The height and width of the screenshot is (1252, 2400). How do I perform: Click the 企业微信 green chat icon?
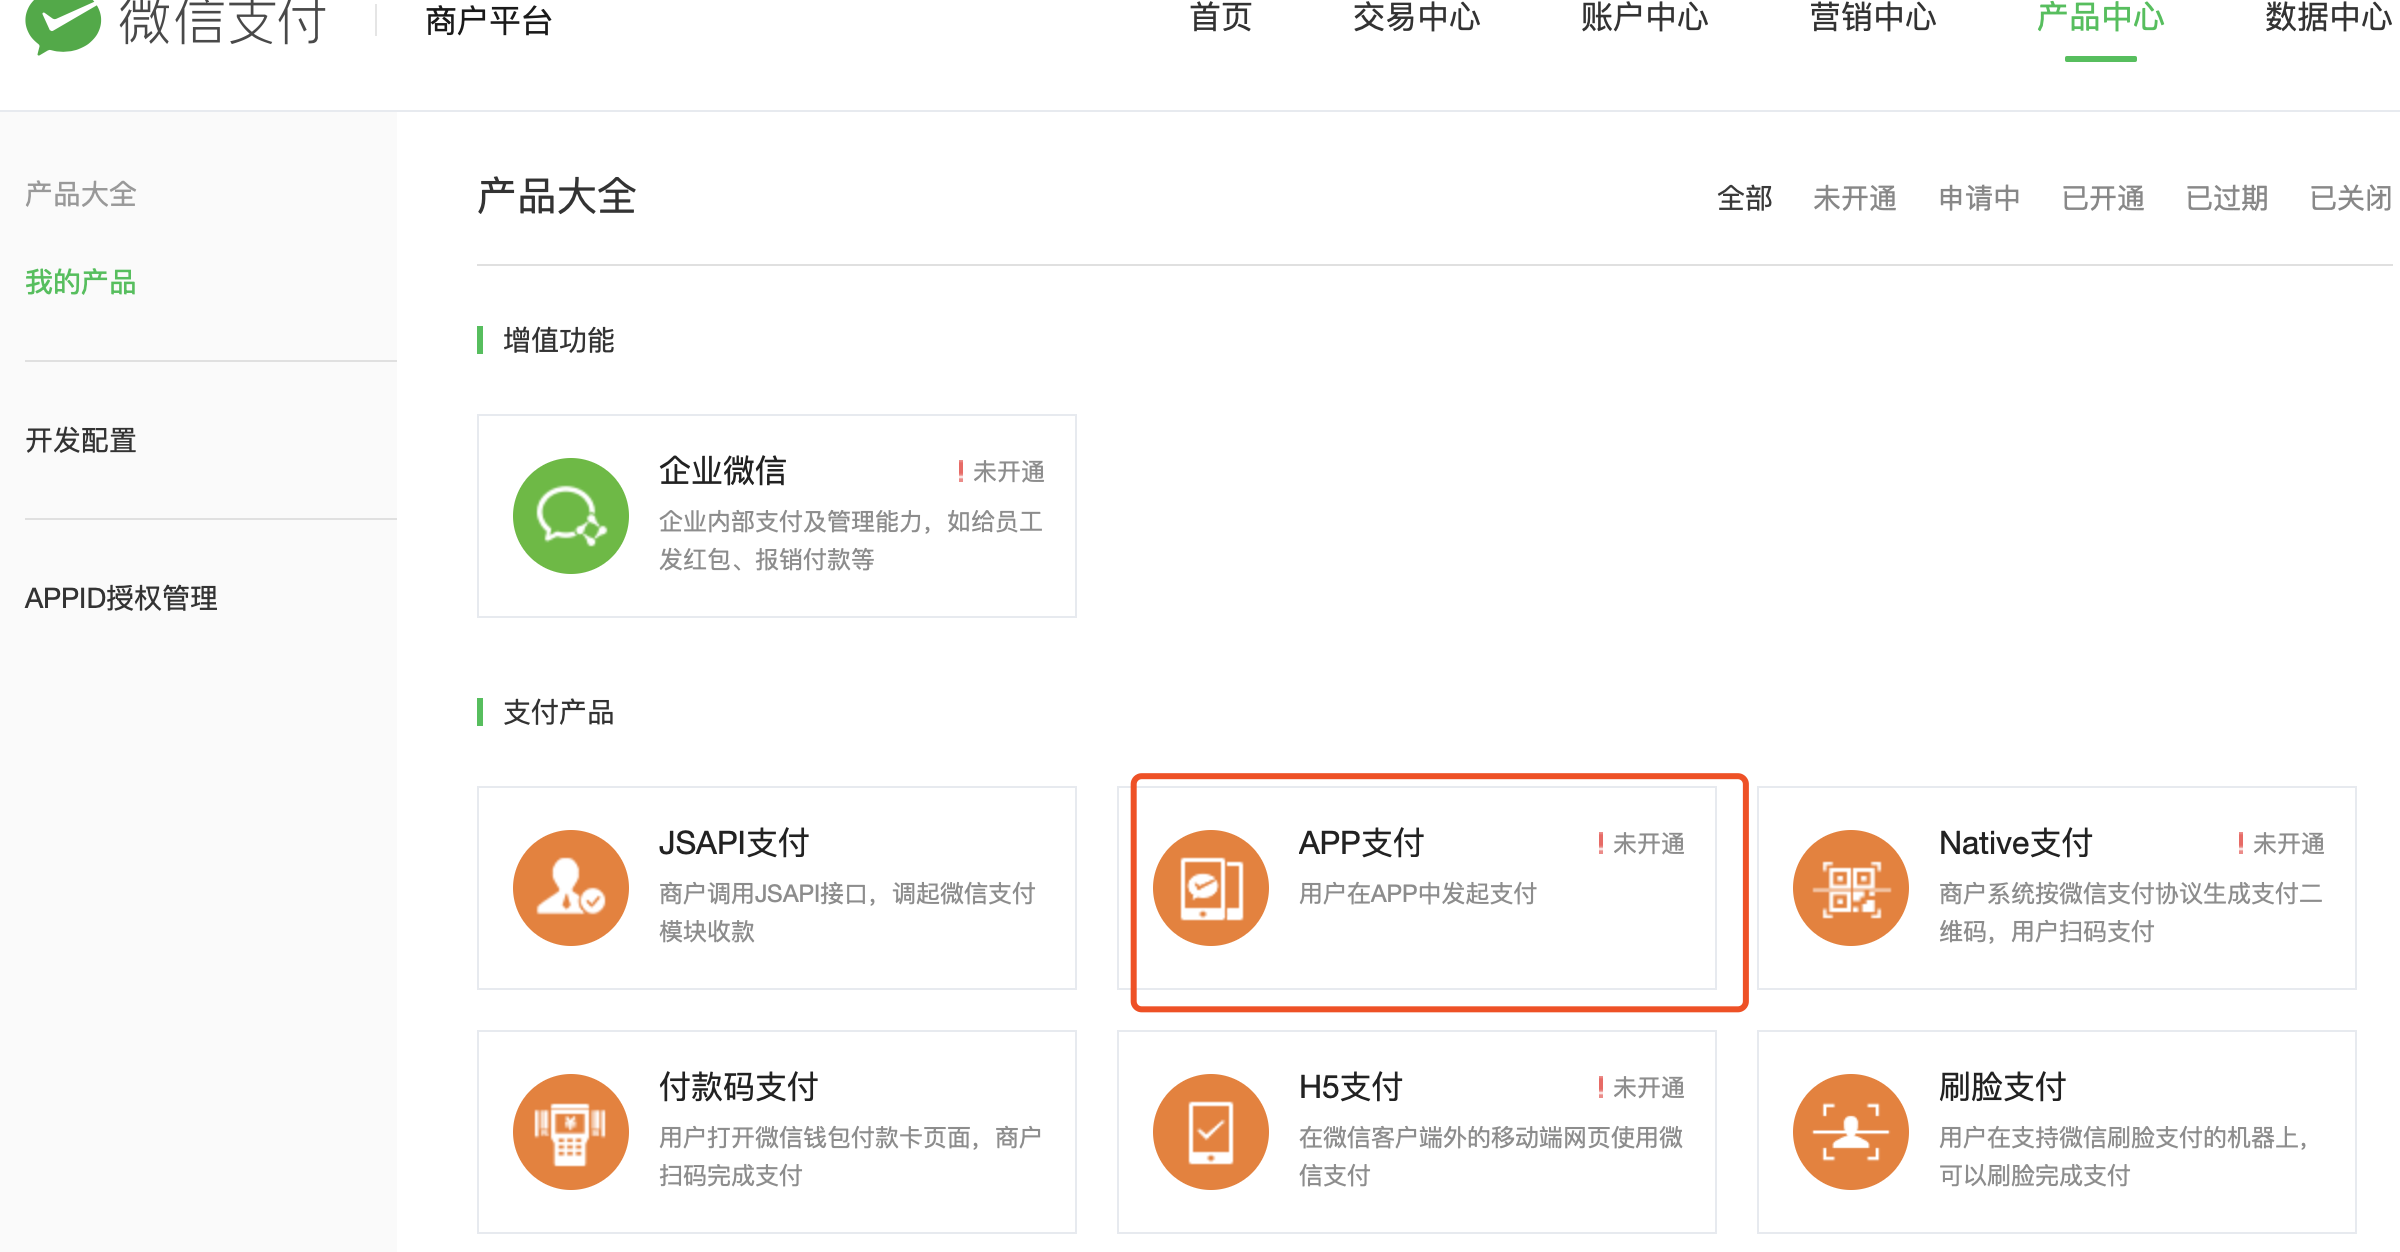[570, 517]
